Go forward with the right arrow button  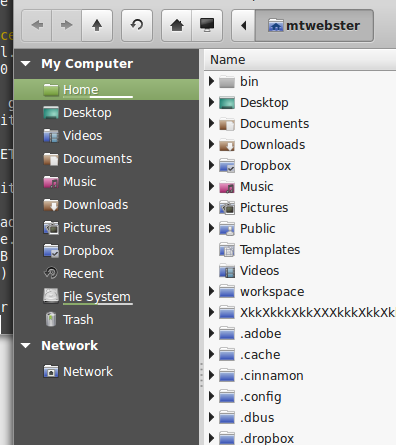pyautogui.click(x=67, y=25)
